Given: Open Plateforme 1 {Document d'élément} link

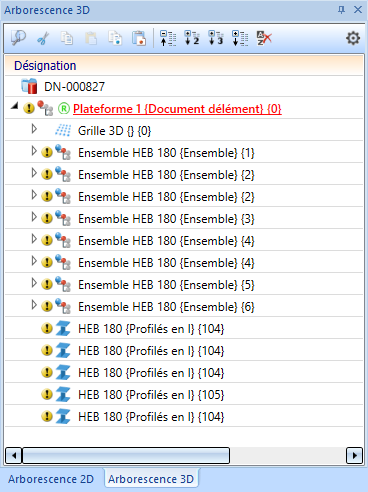Looking at the screenshot, I should tap(177, 109).
